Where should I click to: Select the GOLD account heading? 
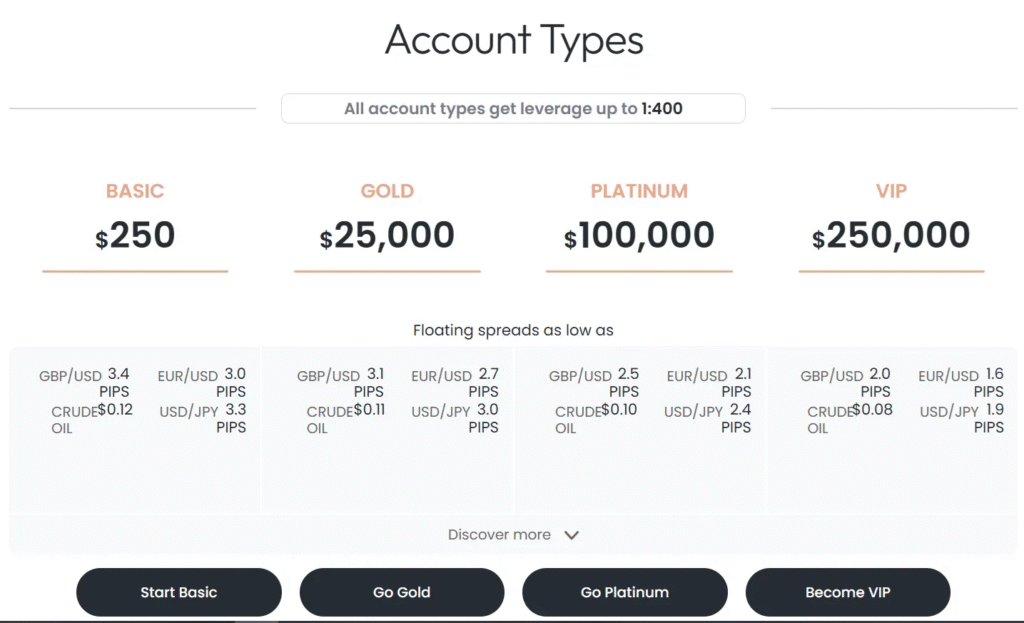[387, 191]
